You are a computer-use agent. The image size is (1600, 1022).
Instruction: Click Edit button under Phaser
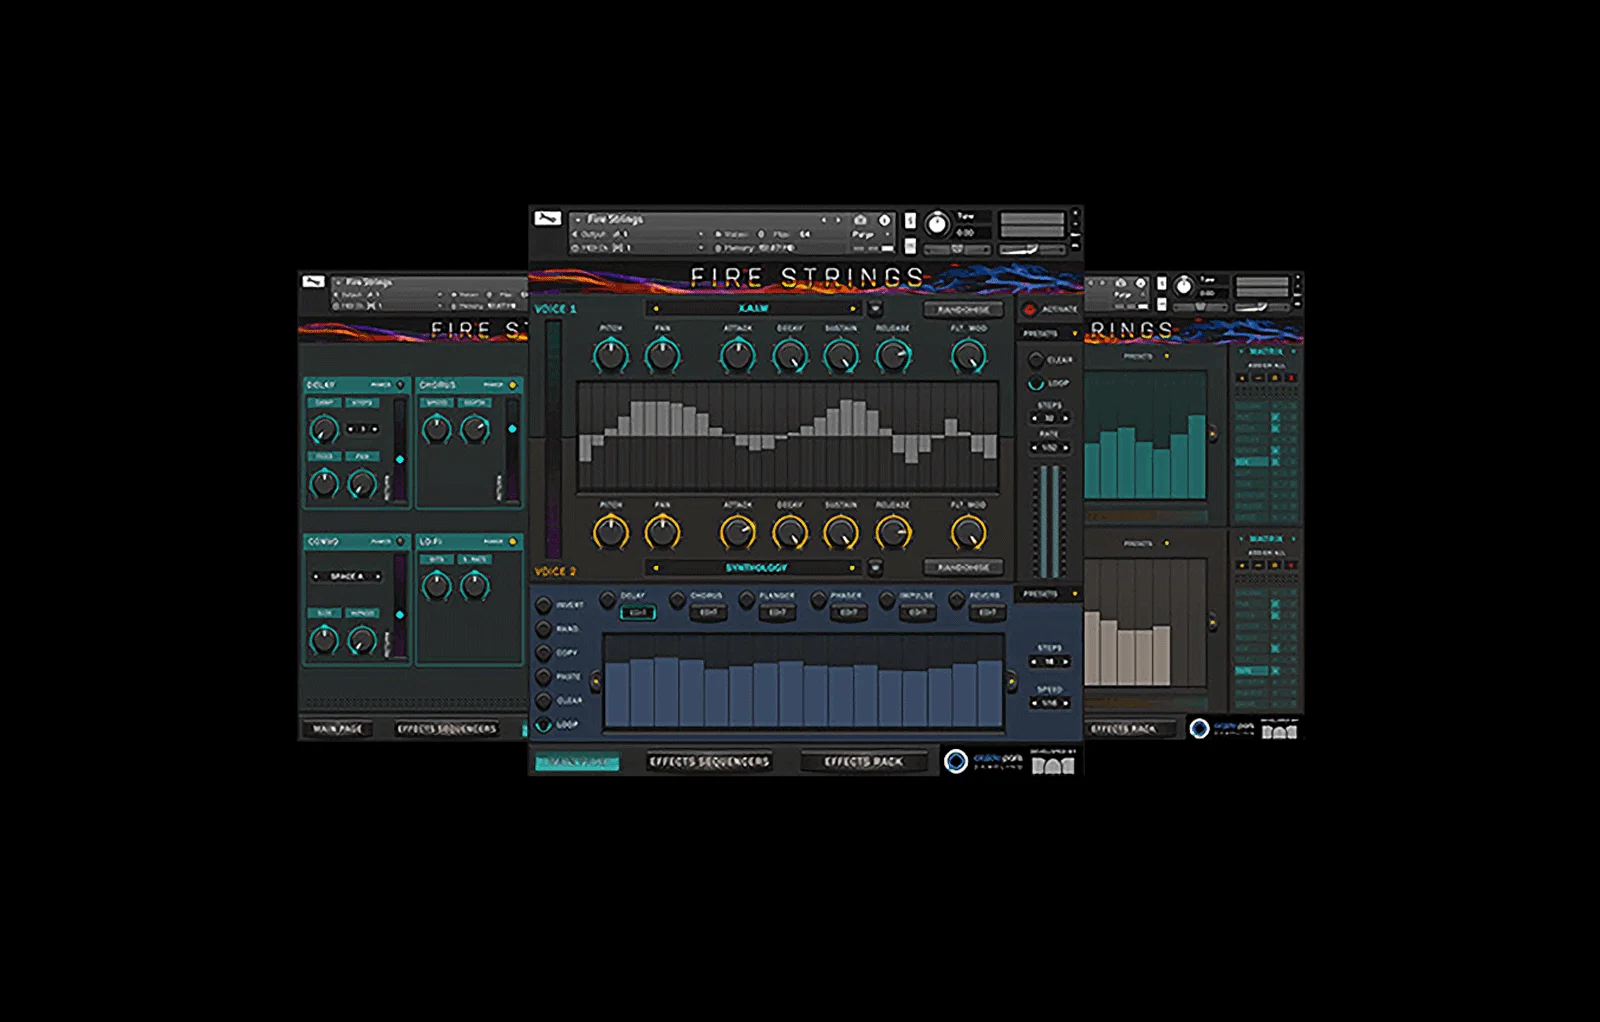pyautogui.click(x=848, y=613)
